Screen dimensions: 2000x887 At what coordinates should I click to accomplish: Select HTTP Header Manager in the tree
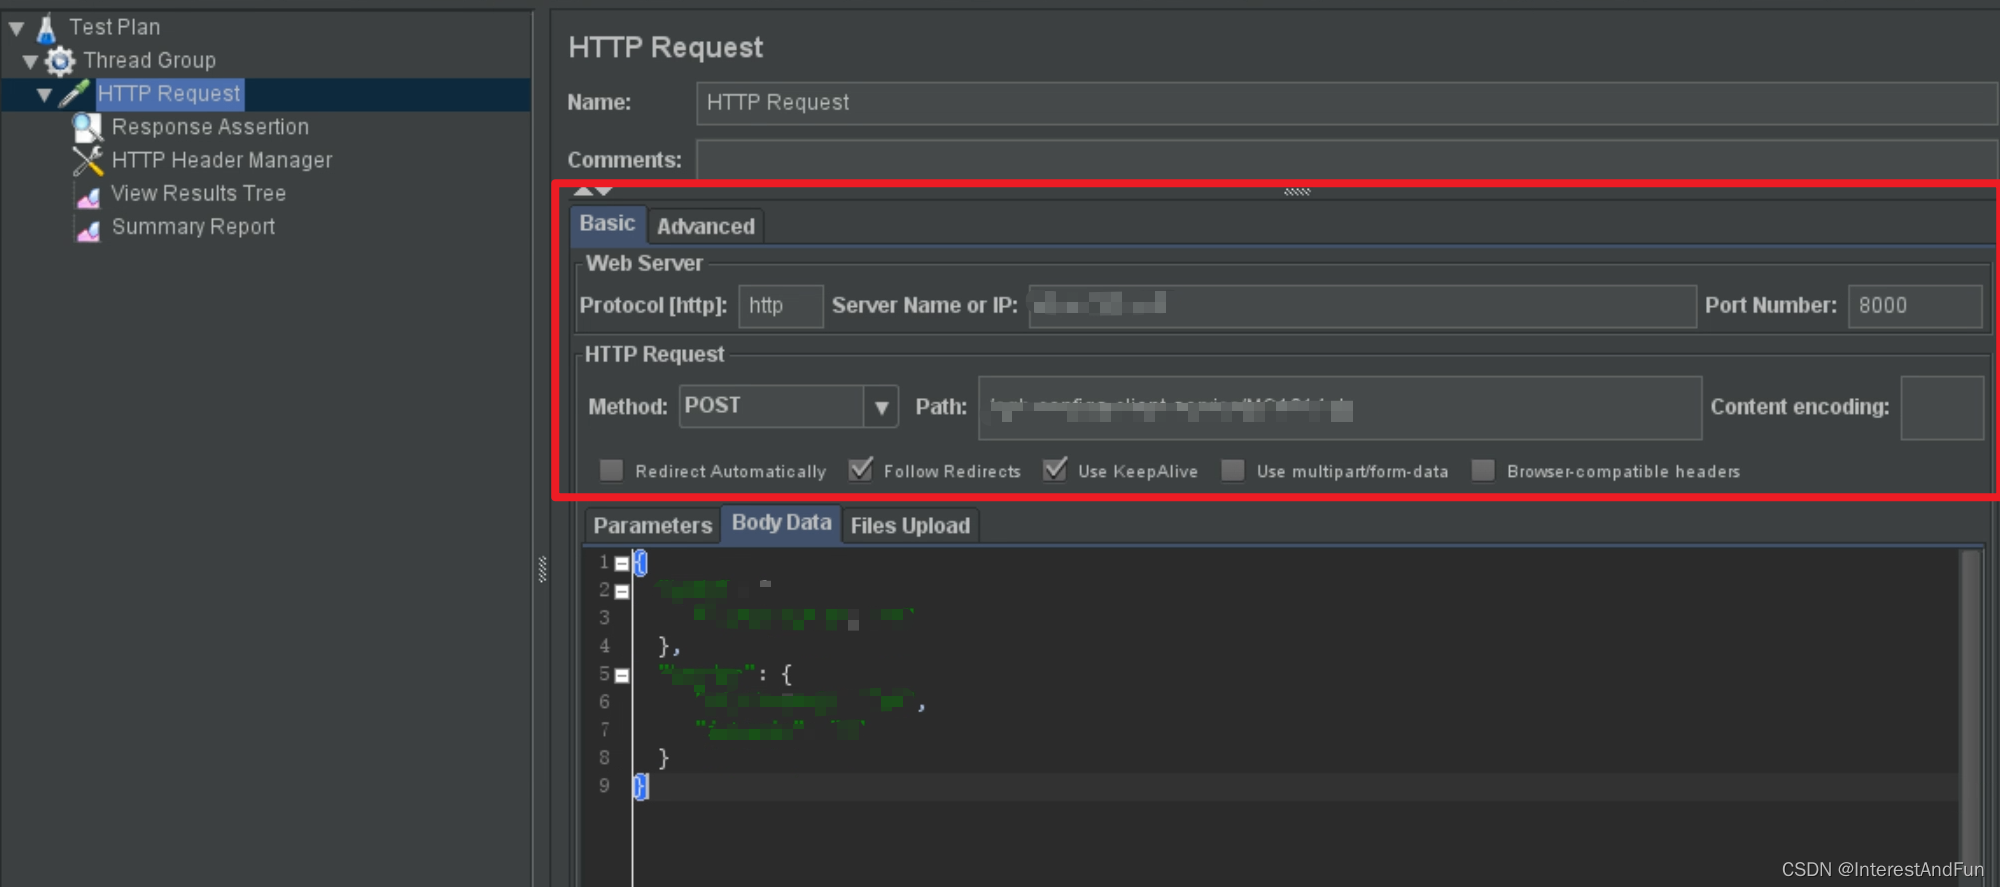coord(222,160)
